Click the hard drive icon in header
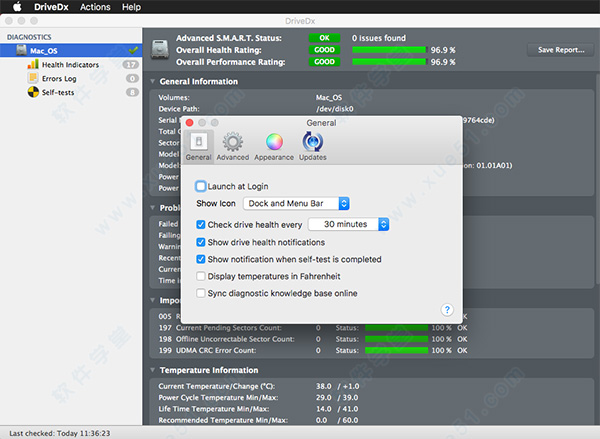This screenshot has width=600, height=439. pos(160,49)
